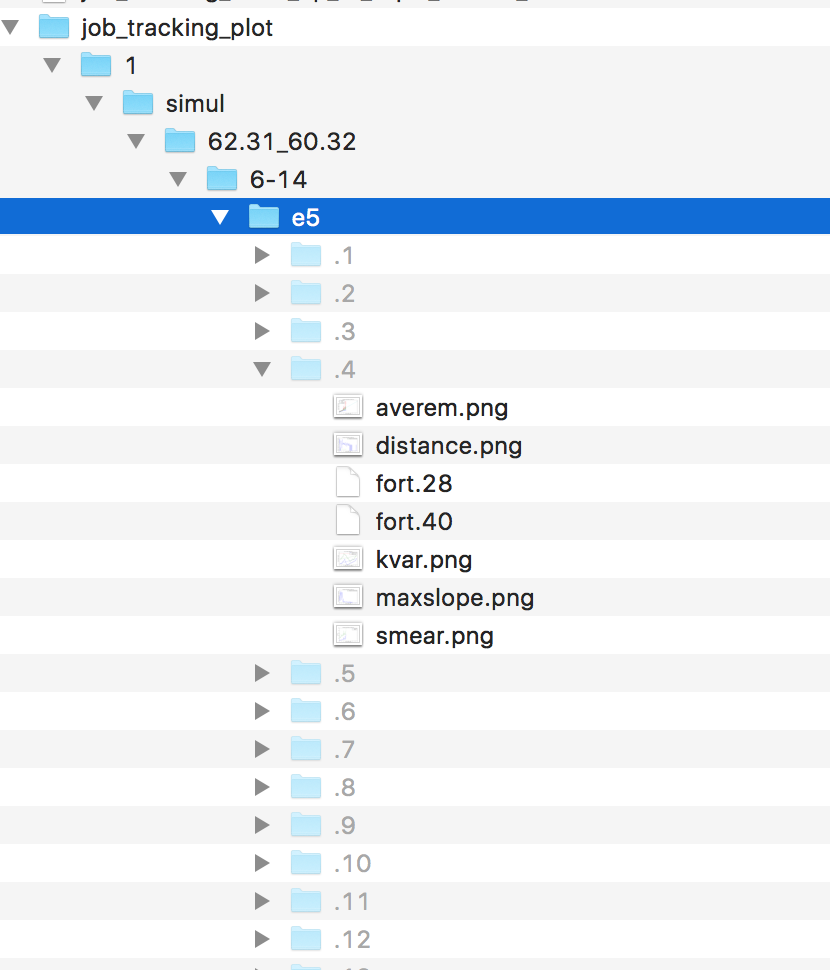Select the .10 folder name
The image size is (830, 970).
[353, 864]
